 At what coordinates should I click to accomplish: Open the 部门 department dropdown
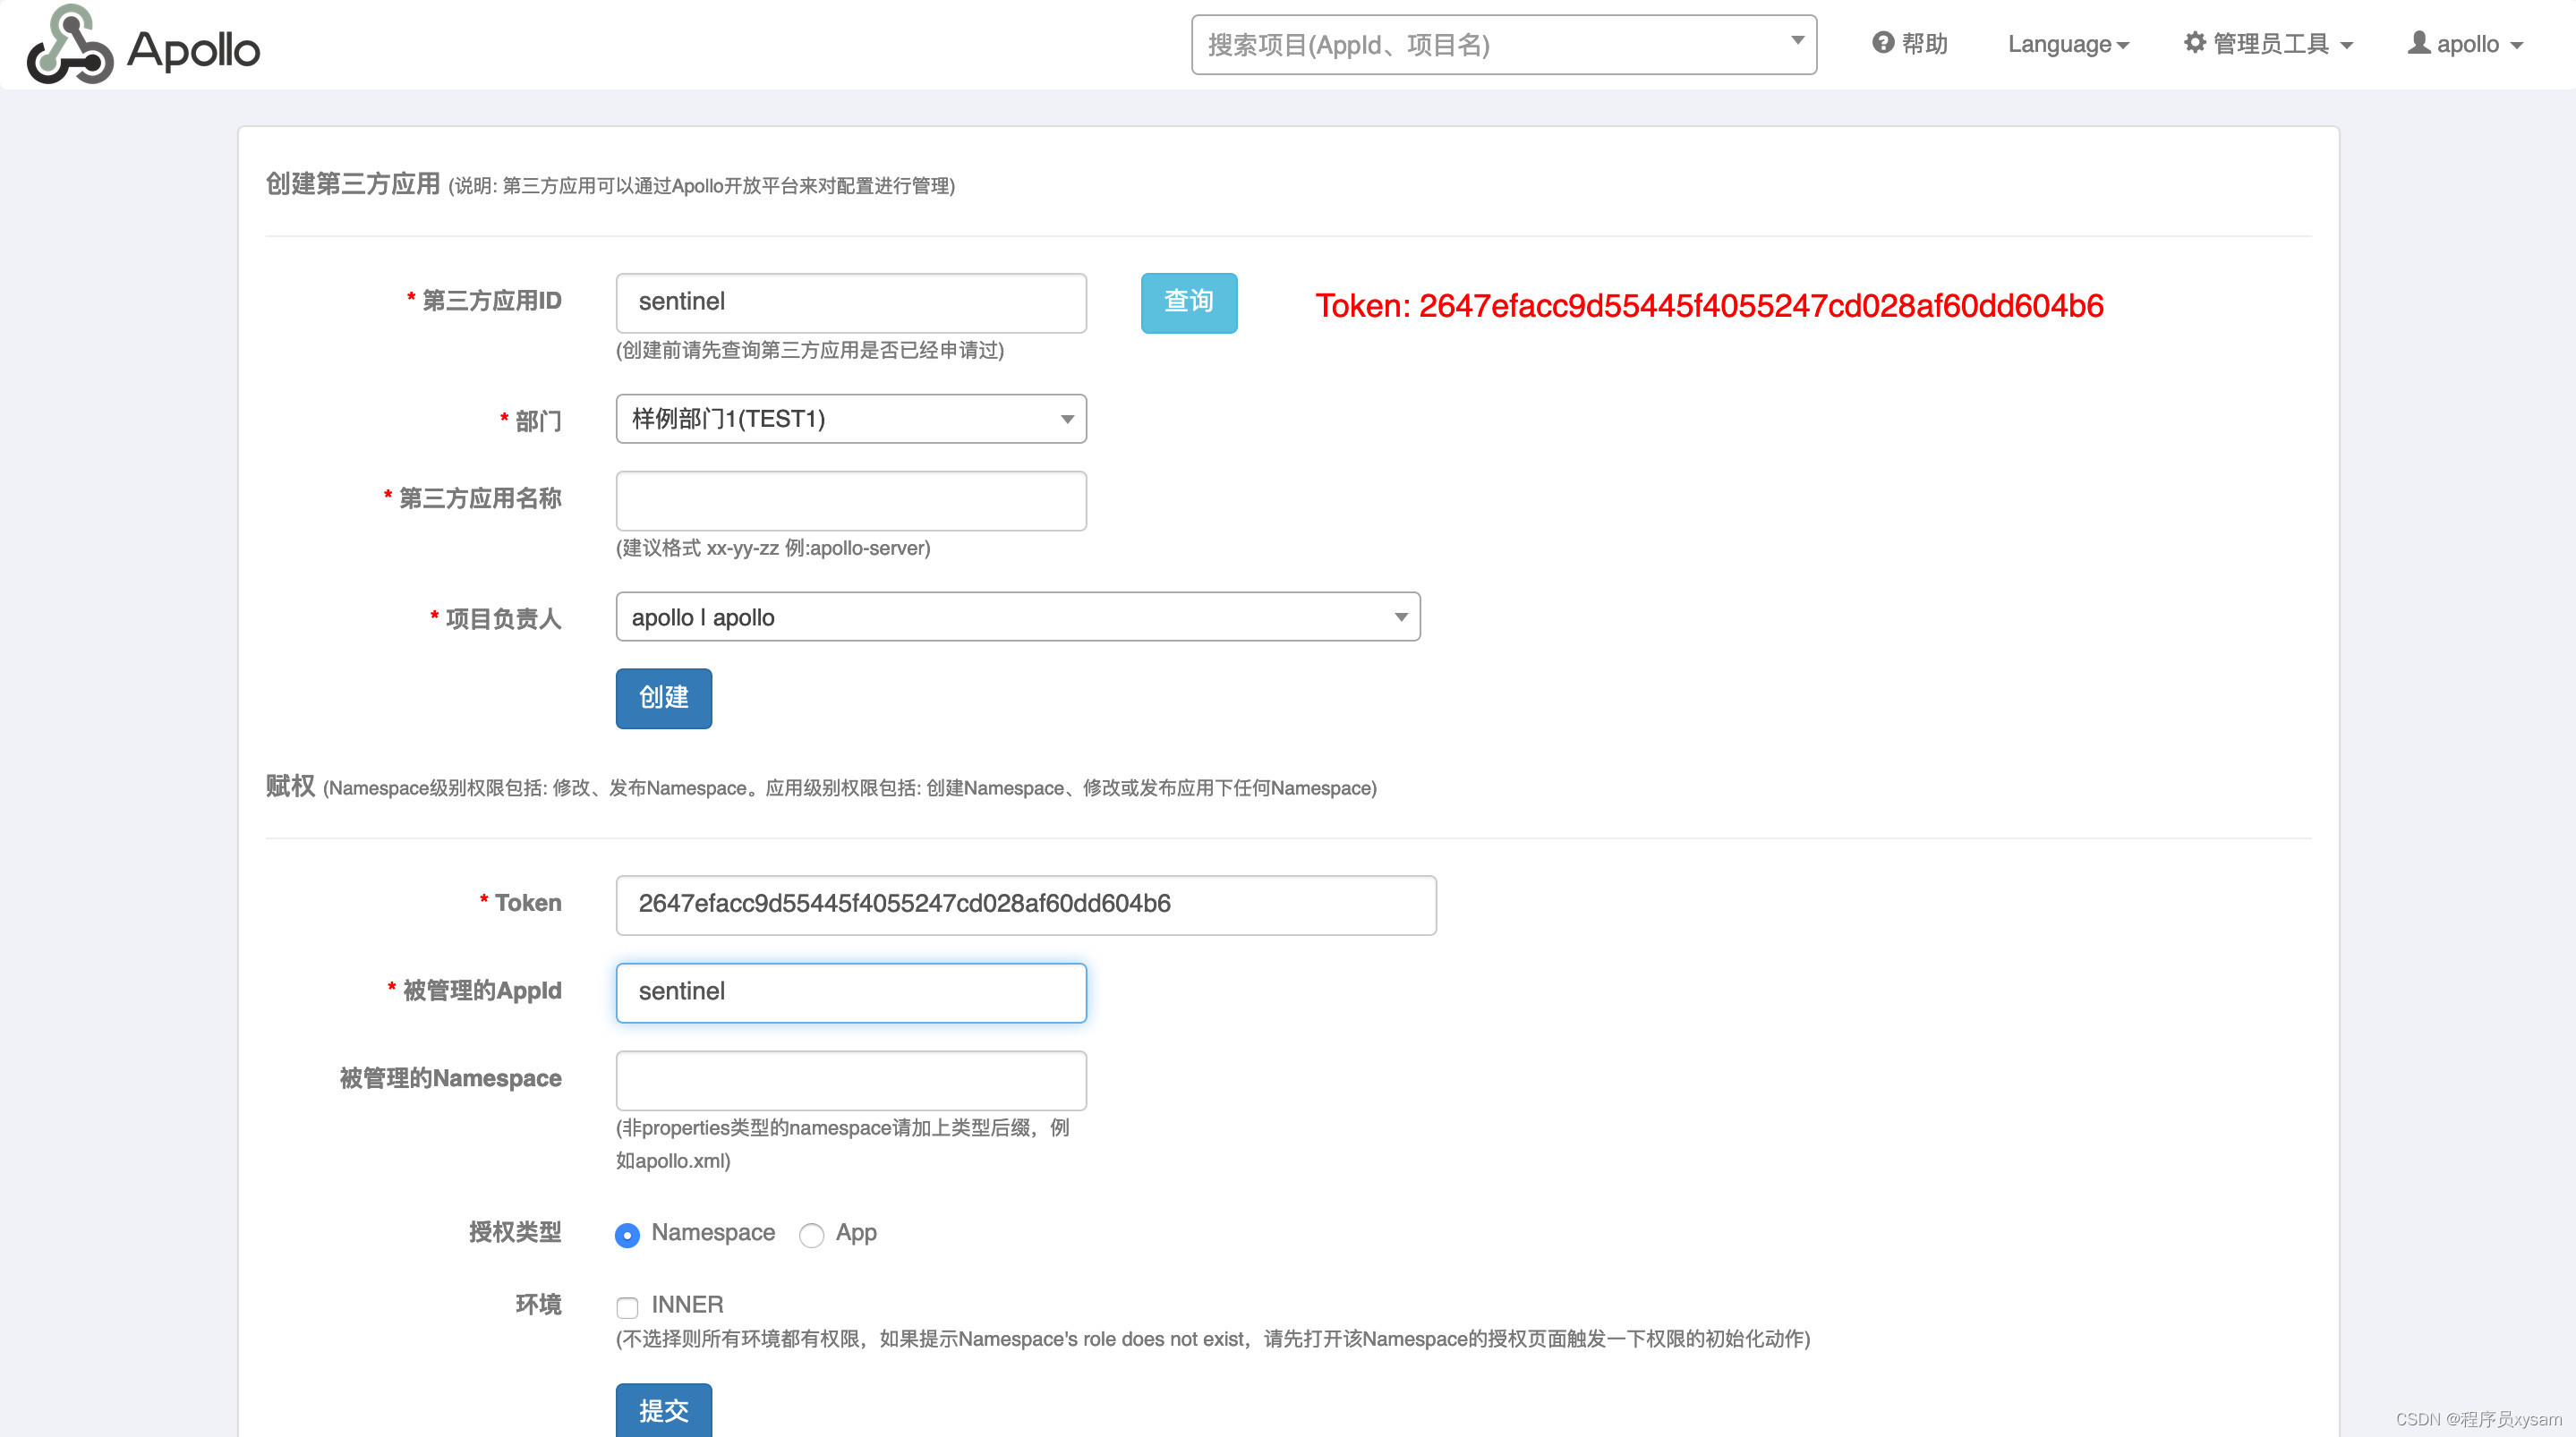click(x=850, y=419)
